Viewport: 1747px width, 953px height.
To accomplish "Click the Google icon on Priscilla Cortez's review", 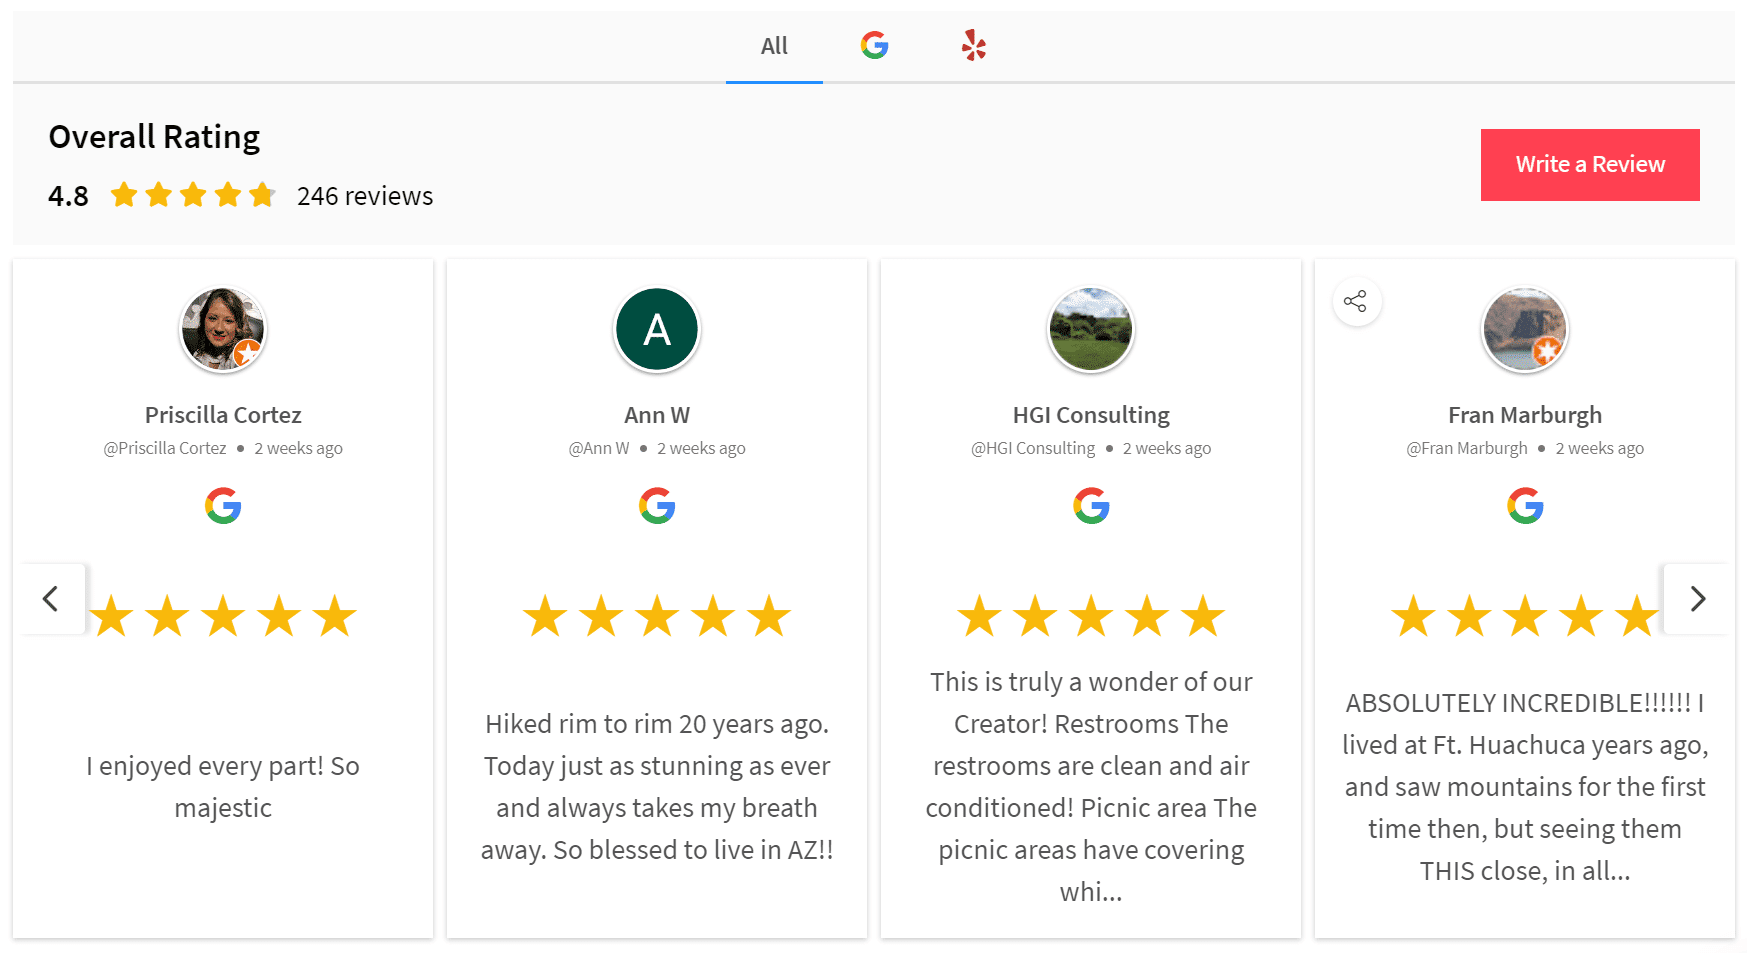I will click(223, 506).
